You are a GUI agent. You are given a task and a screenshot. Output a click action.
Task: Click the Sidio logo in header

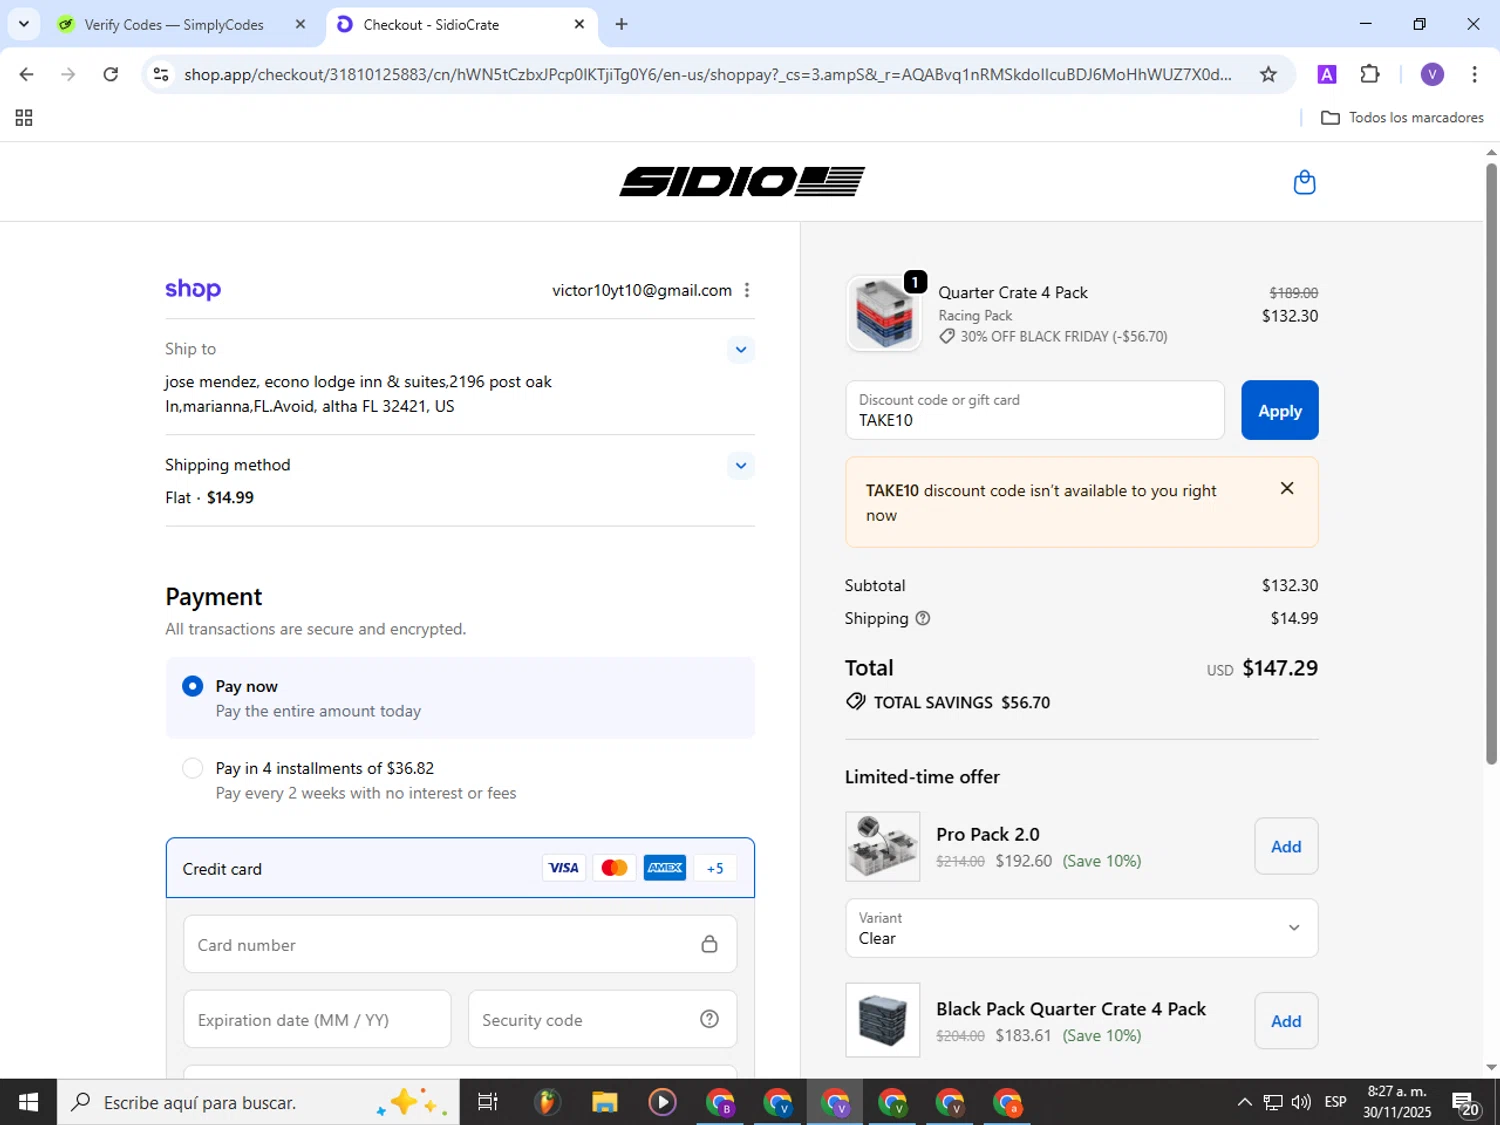(x=742, y=181)
